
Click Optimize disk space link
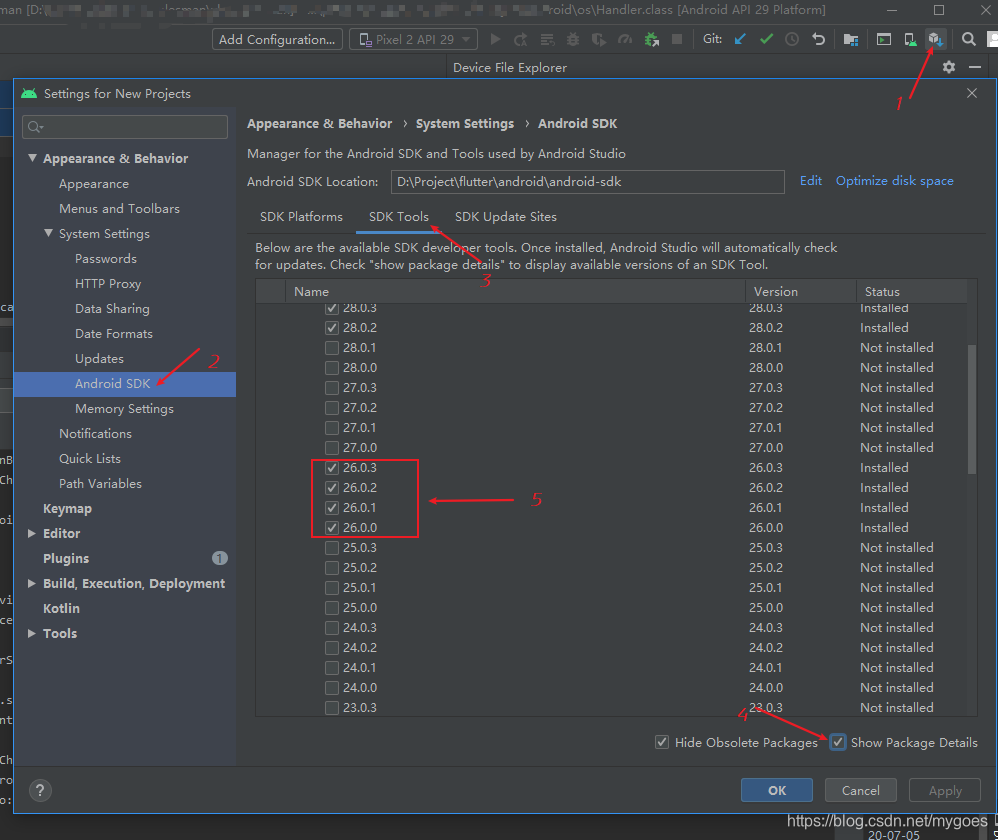click(894, 181)
